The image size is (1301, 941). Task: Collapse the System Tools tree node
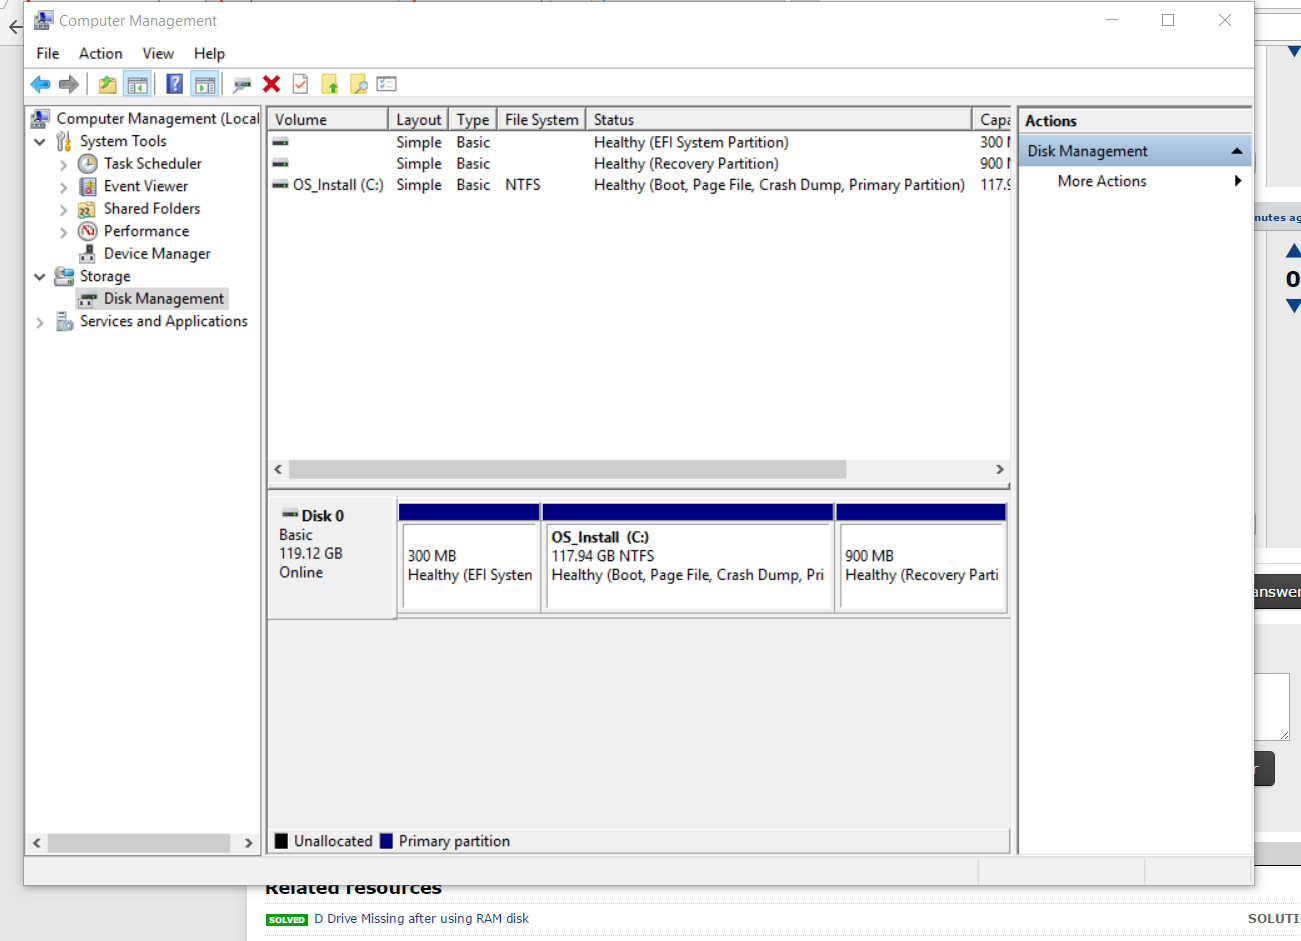(40, 142)
